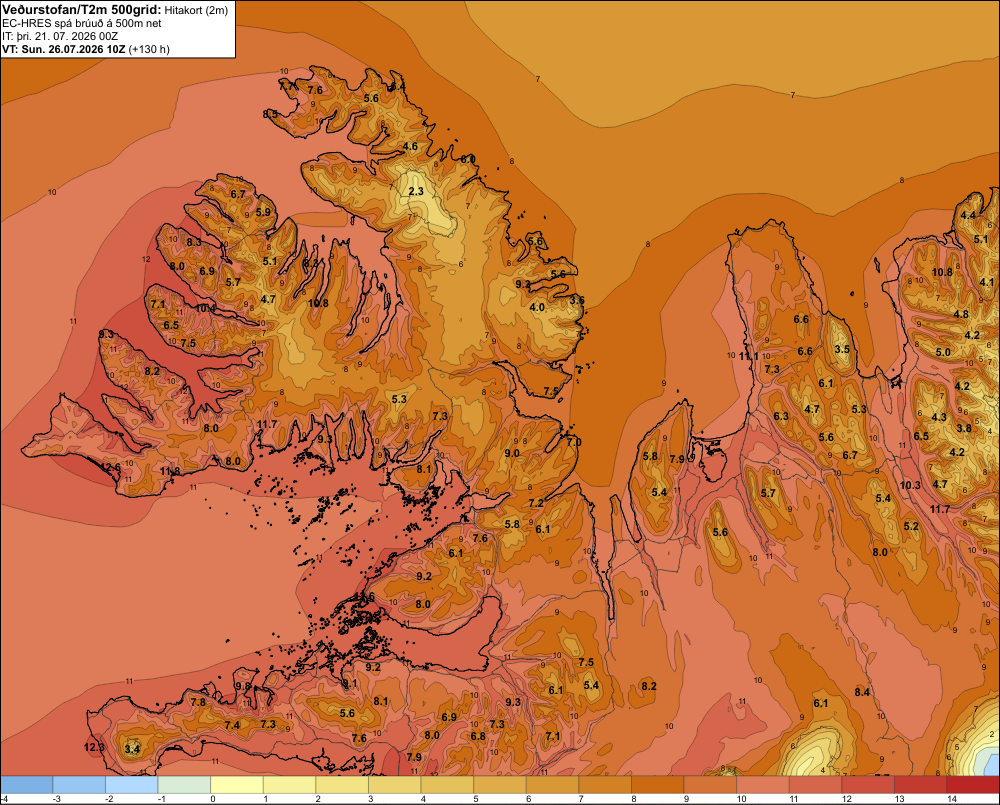Select the 3.4 temperature label
Viewport: 1000px width, 805px height.
click(x=132, y=749)
